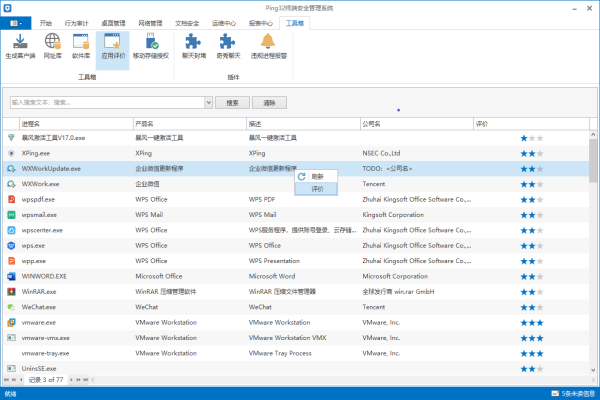Click the 清除 button
The height and width of the screenshot is (400, 600).
tap(269, 103)
